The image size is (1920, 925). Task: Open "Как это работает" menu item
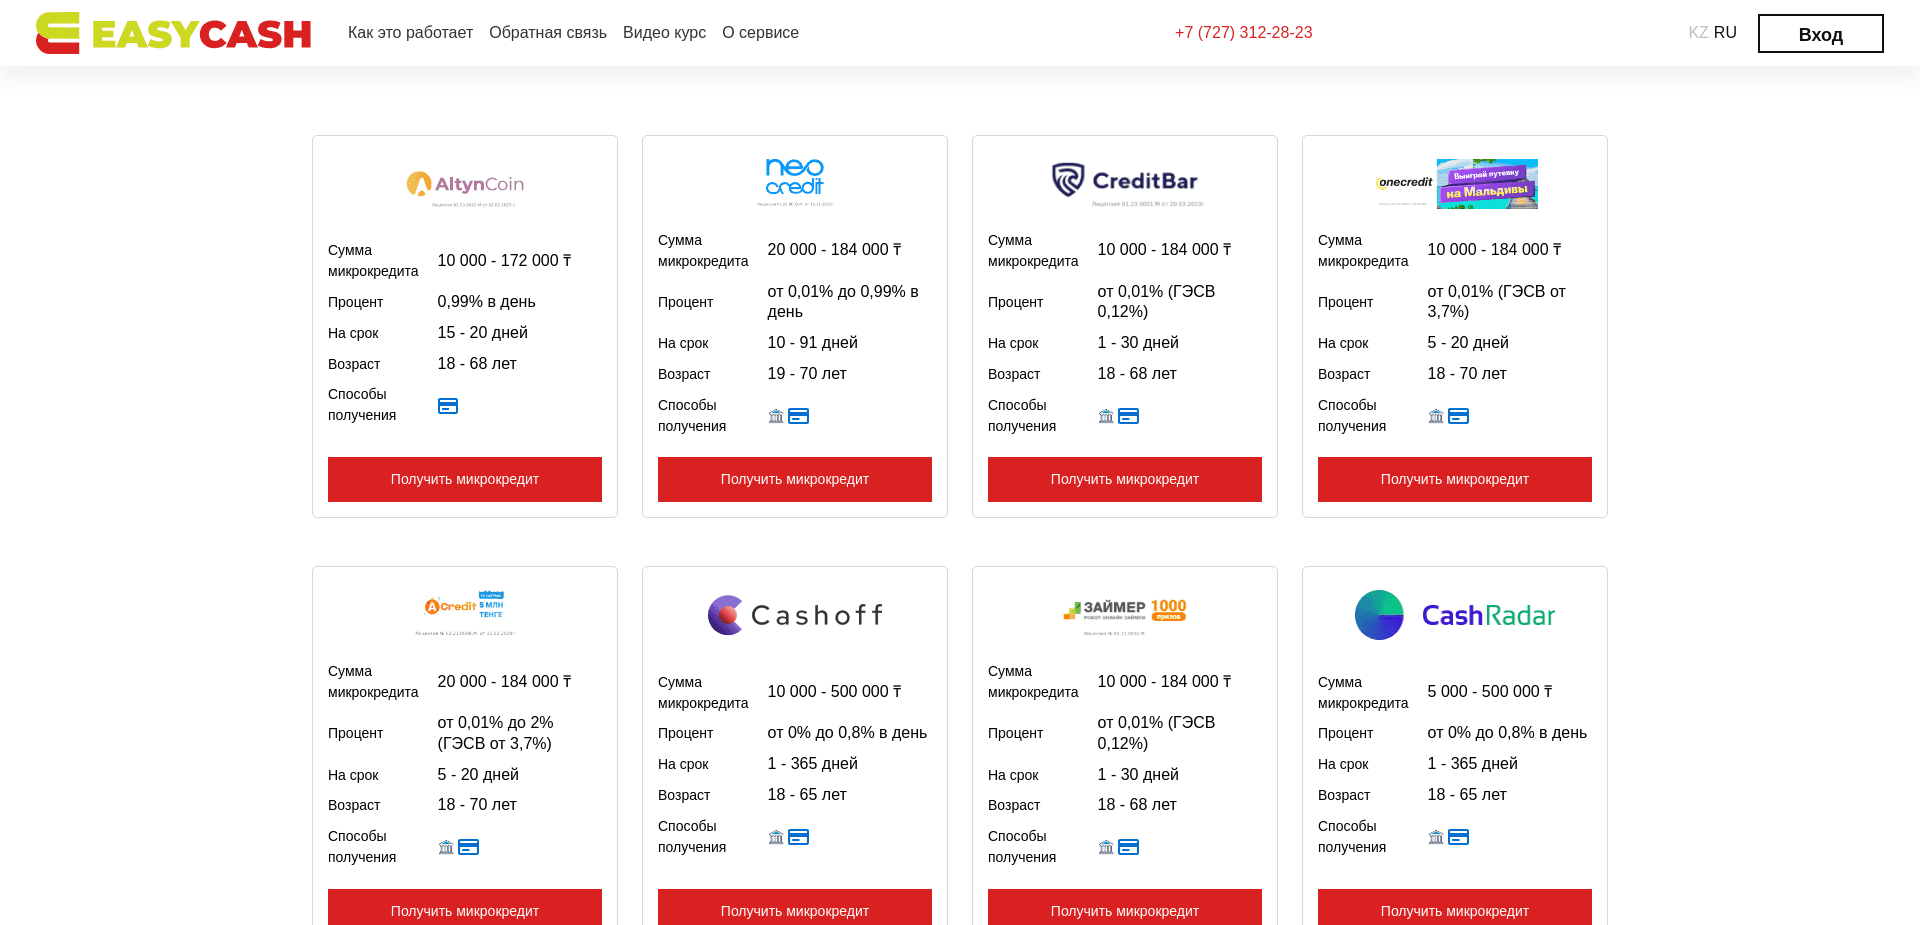[410, 32]
